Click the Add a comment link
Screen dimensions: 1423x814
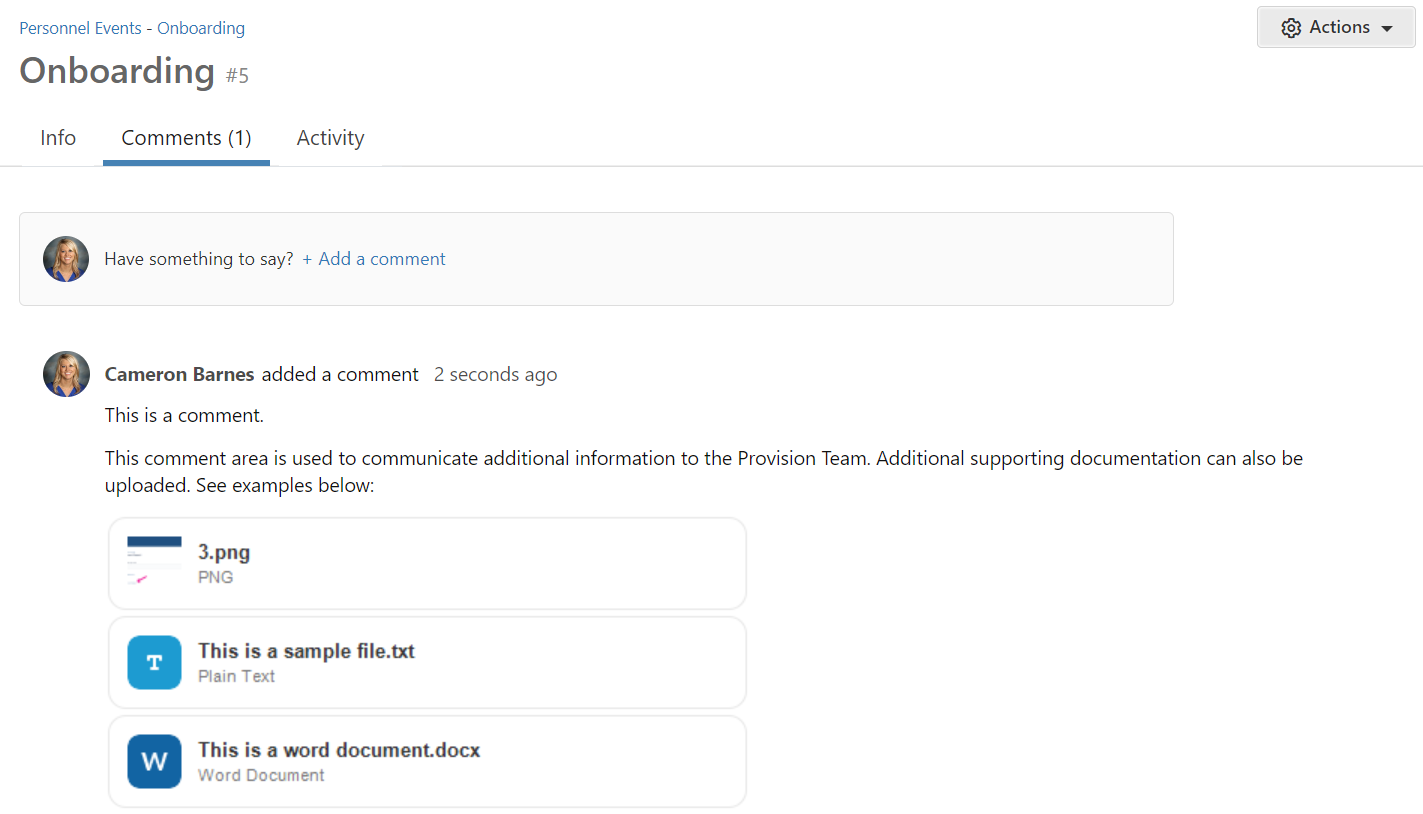pos(381,259)
